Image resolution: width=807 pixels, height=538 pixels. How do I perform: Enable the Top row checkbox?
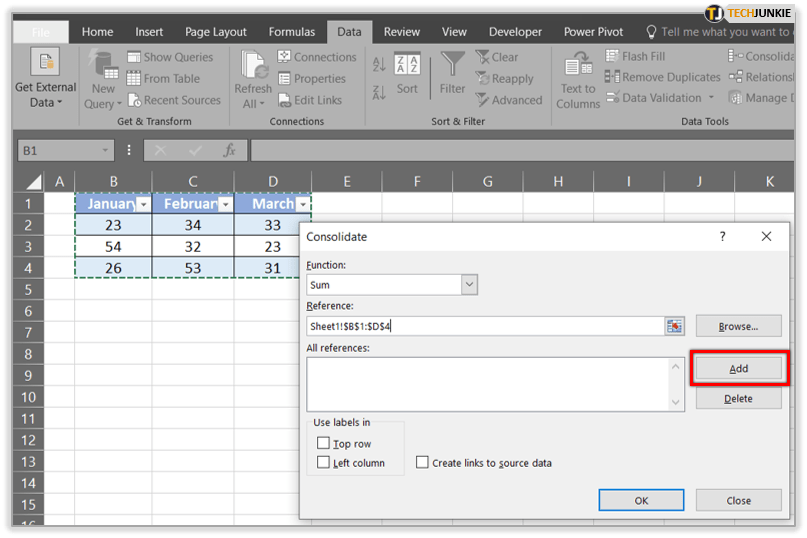tap(323, 443)
